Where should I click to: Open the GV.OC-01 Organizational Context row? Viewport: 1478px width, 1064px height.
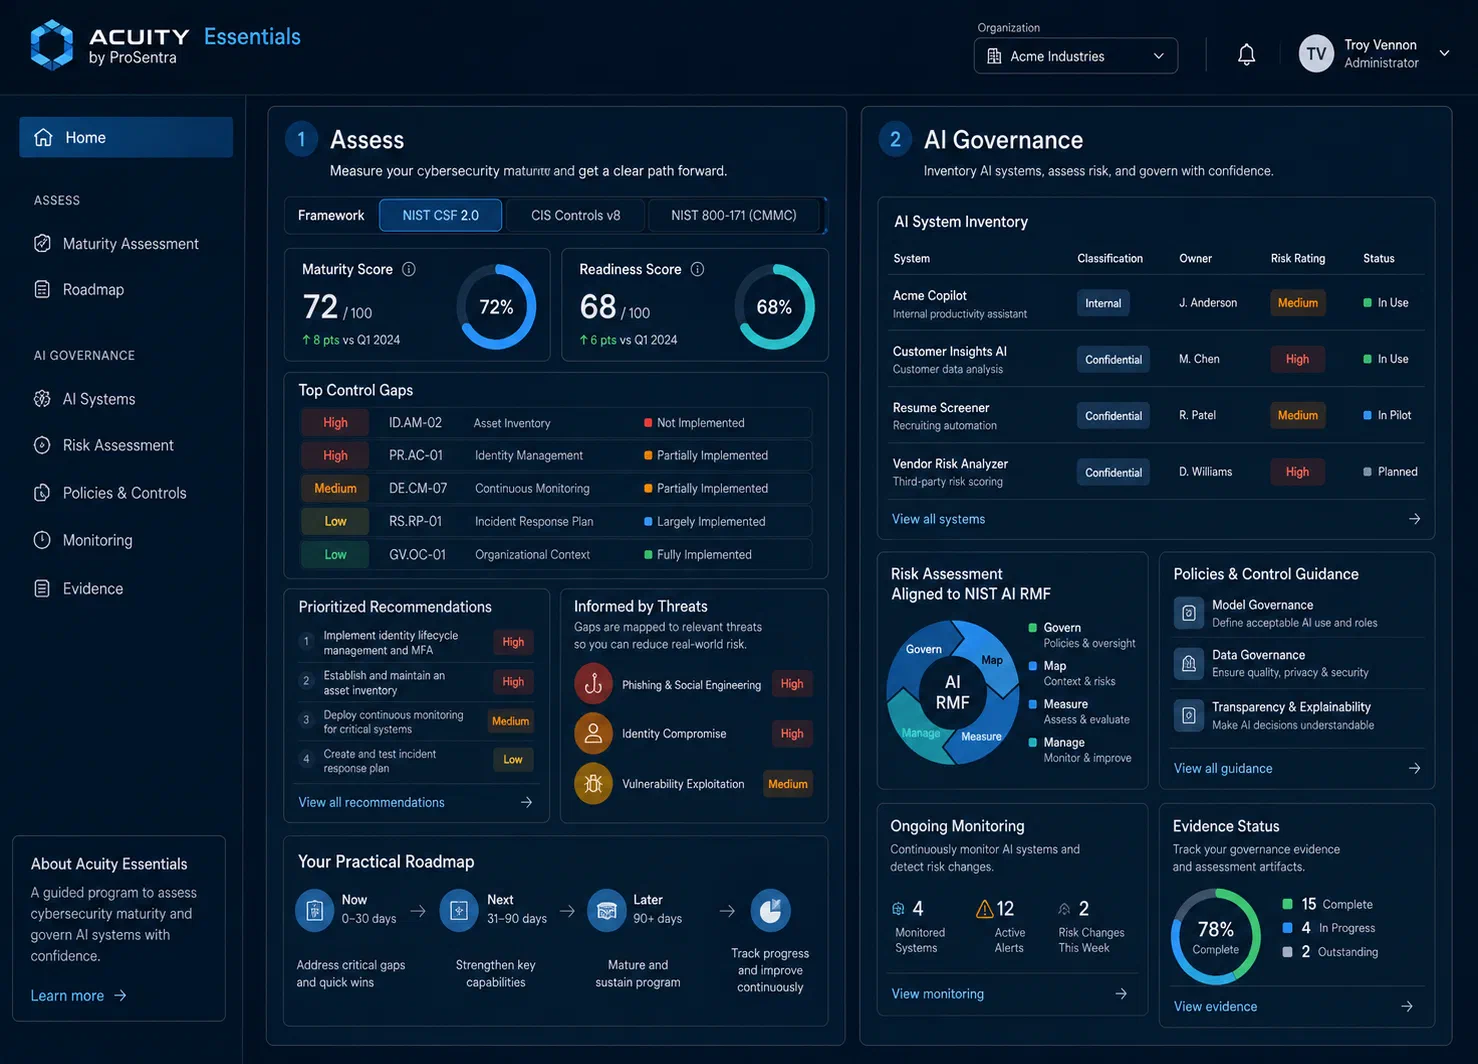coord(555,554)
